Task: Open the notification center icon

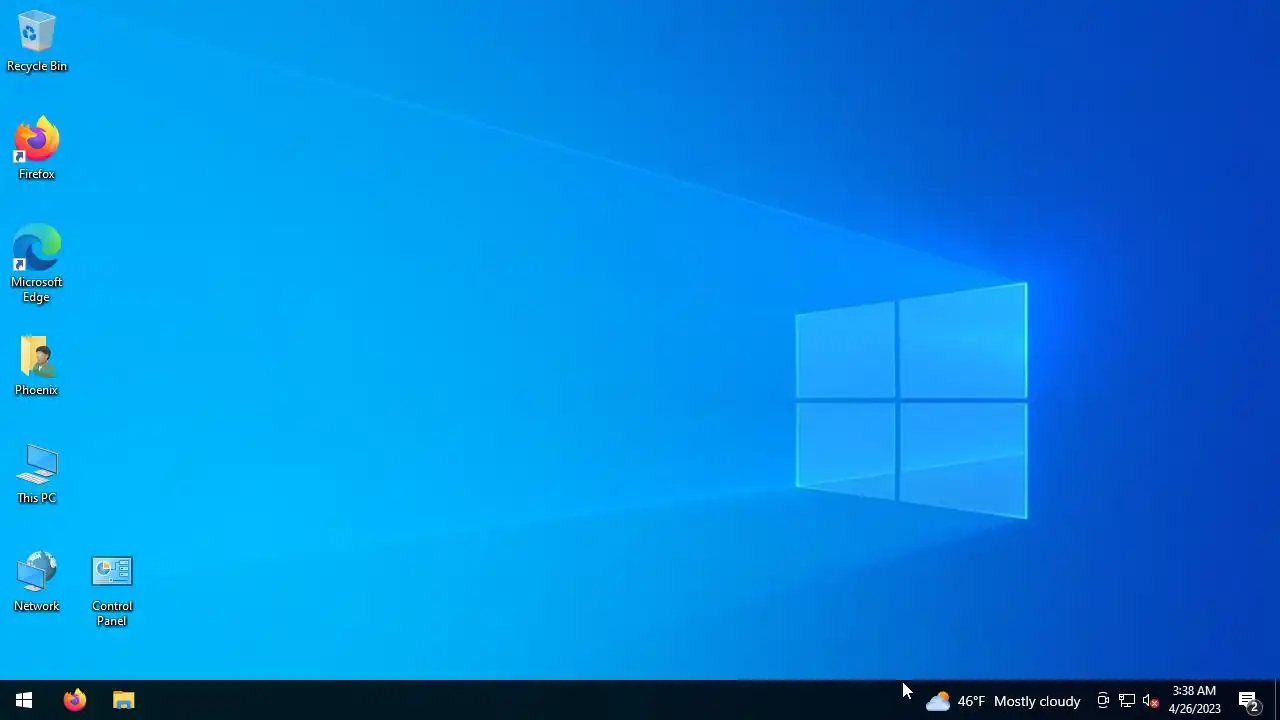Action: (x=1249, y=701)
